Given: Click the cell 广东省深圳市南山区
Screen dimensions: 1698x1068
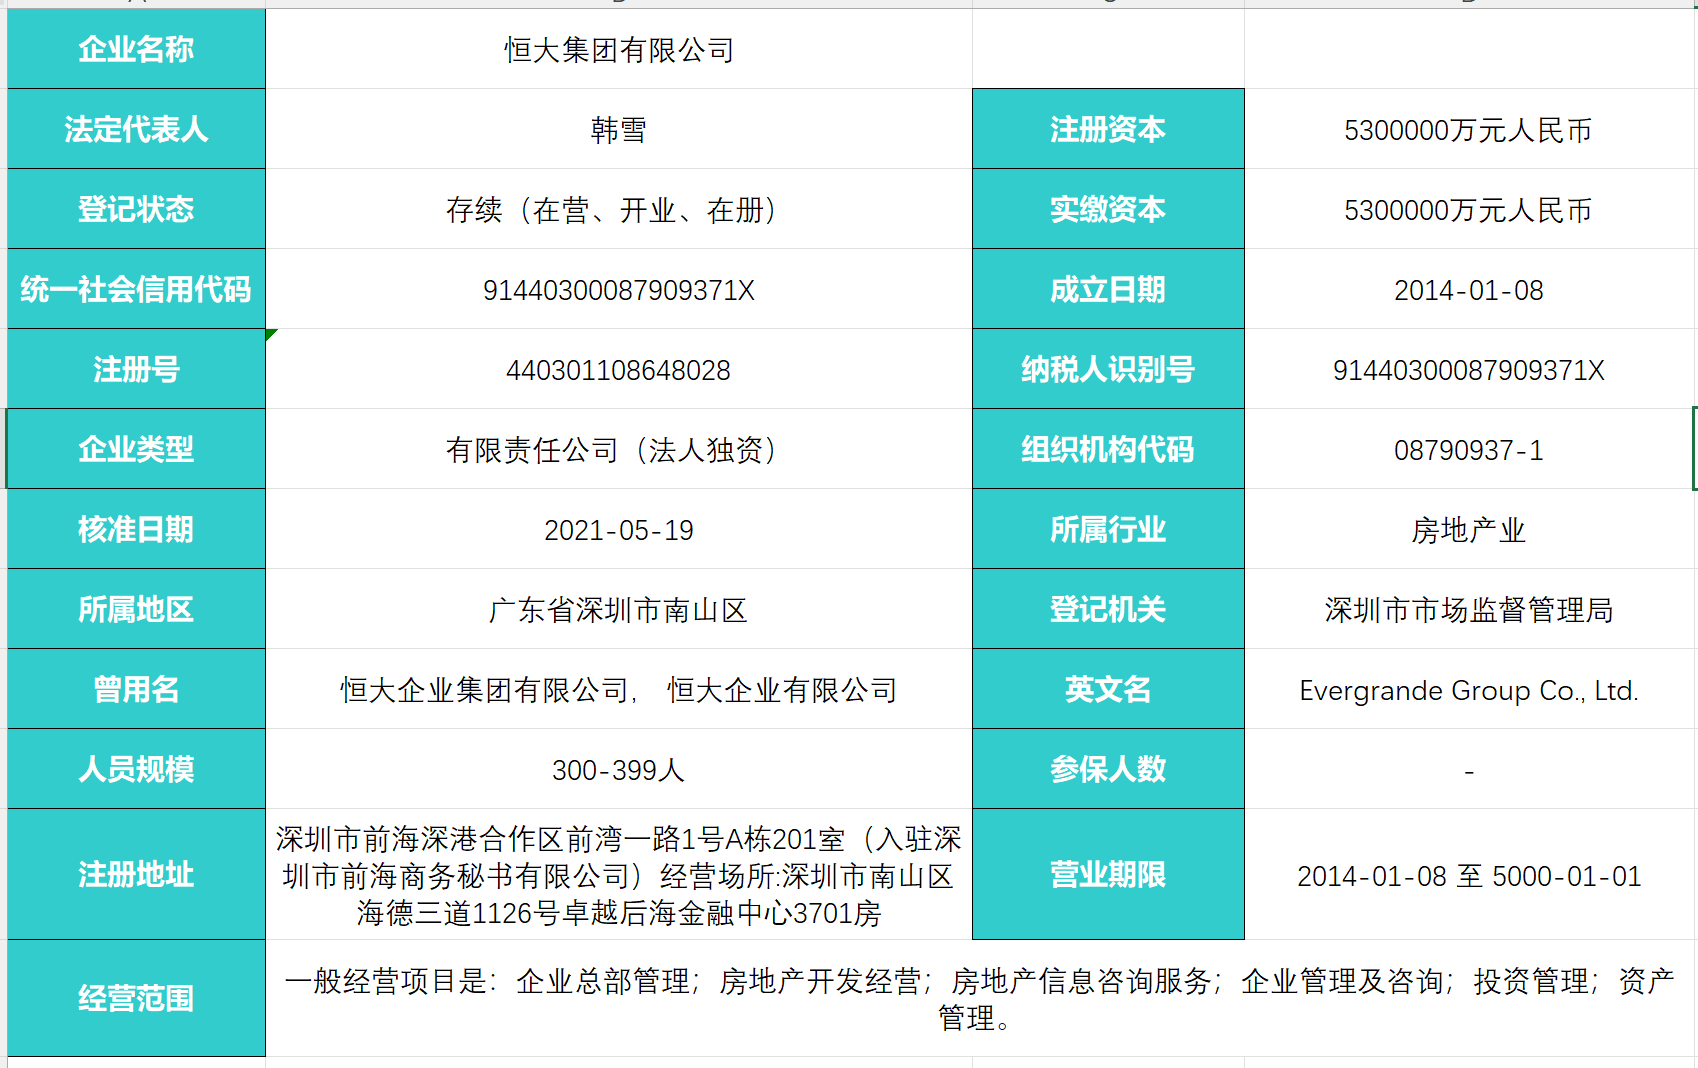Looking at the screenshot, I should (x=619, y=609).
